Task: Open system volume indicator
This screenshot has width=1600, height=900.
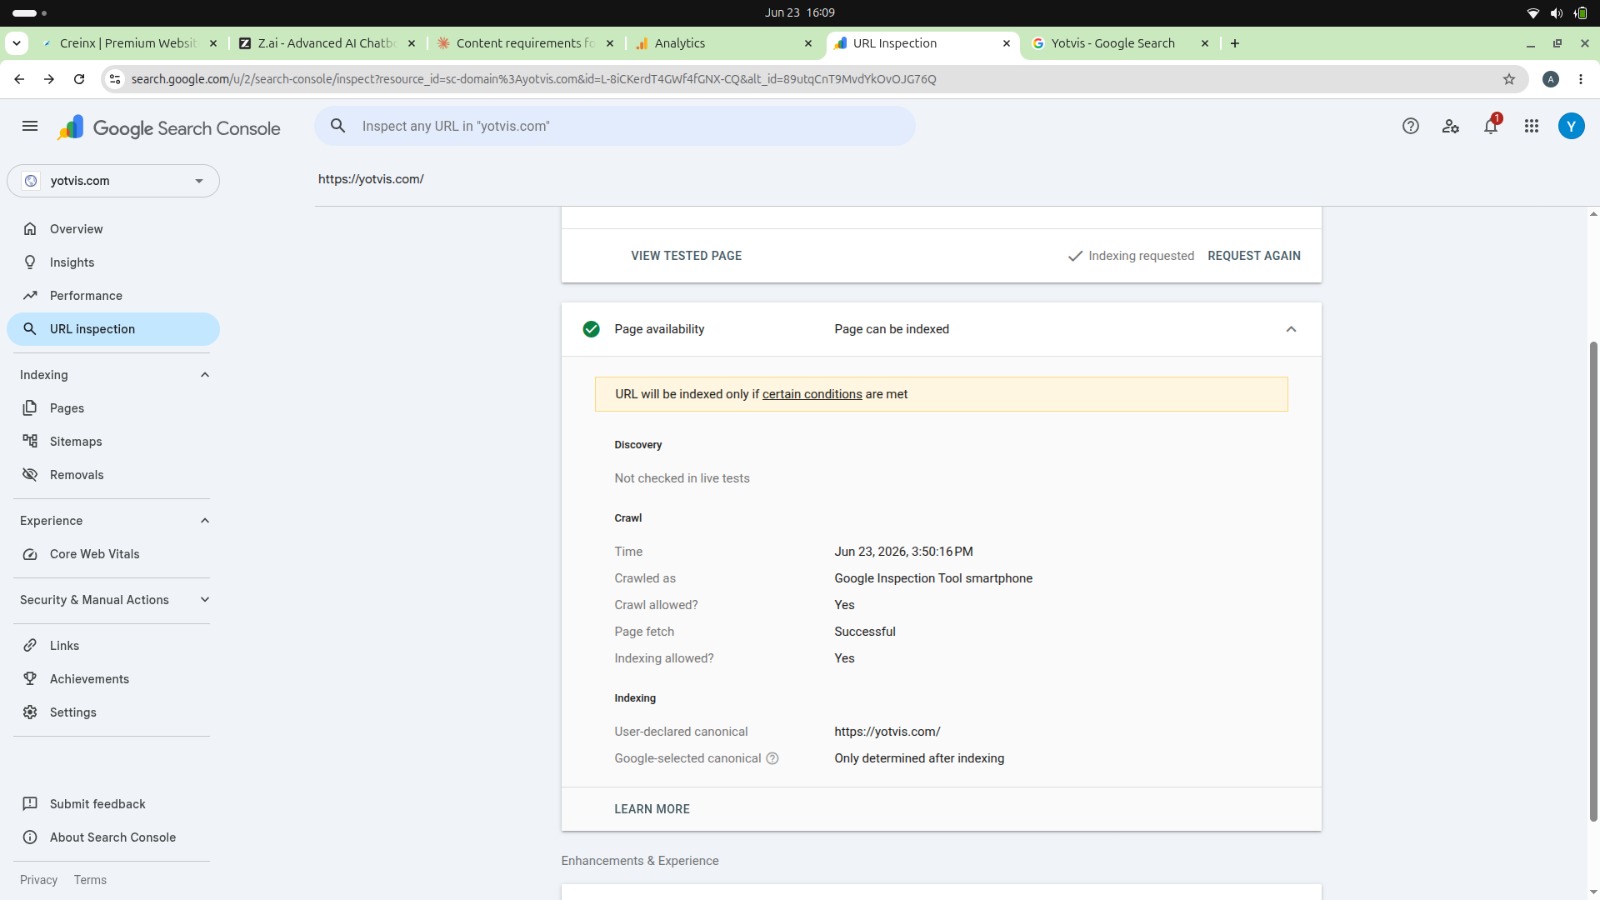Action: pyautogui.click(x=1556, y=13)
